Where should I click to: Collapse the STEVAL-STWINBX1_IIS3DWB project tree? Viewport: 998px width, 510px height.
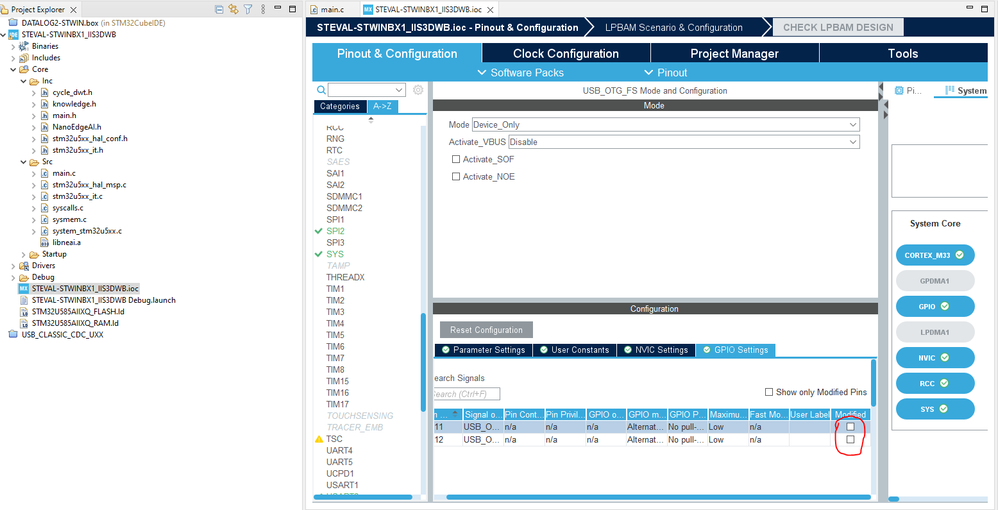pyautogui.click(x=4, y=35)
